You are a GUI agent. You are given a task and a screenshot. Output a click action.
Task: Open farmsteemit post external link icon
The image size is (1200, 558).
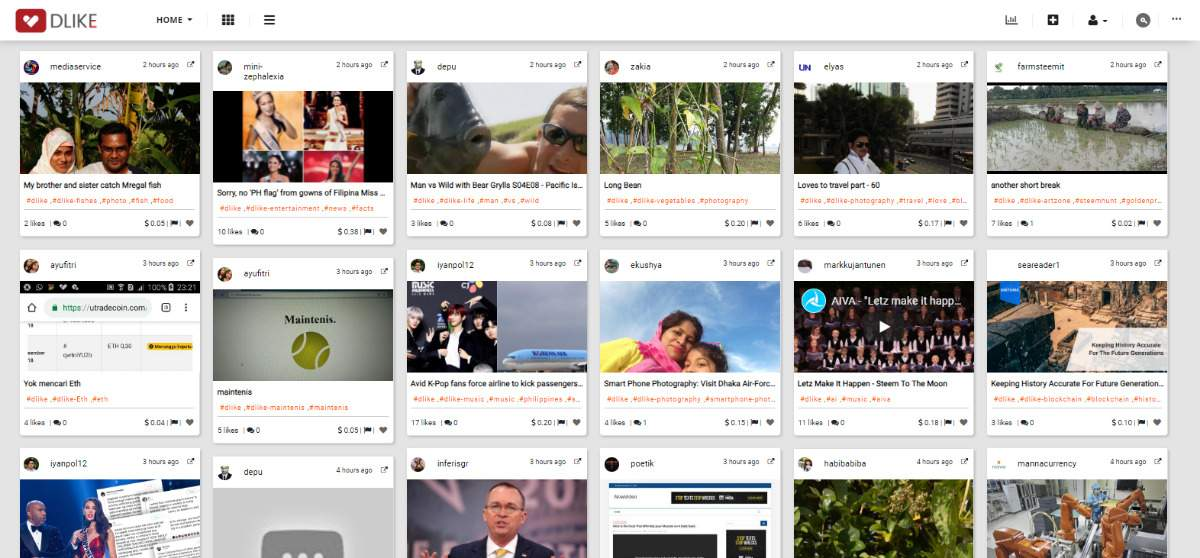[1158, 65]
